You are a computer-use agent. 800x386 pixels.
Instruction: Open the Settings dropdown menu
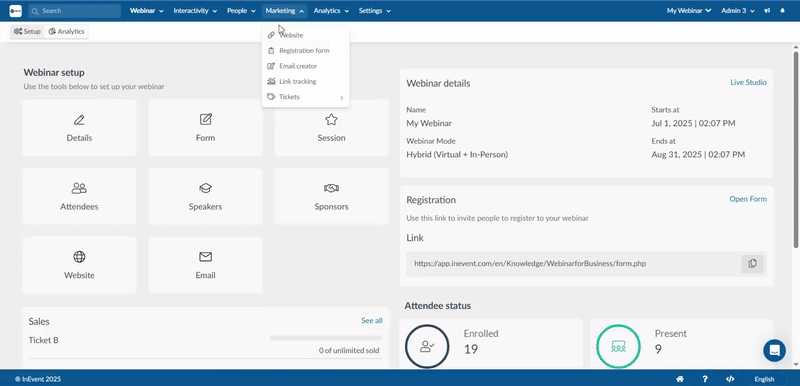(374, 11)
